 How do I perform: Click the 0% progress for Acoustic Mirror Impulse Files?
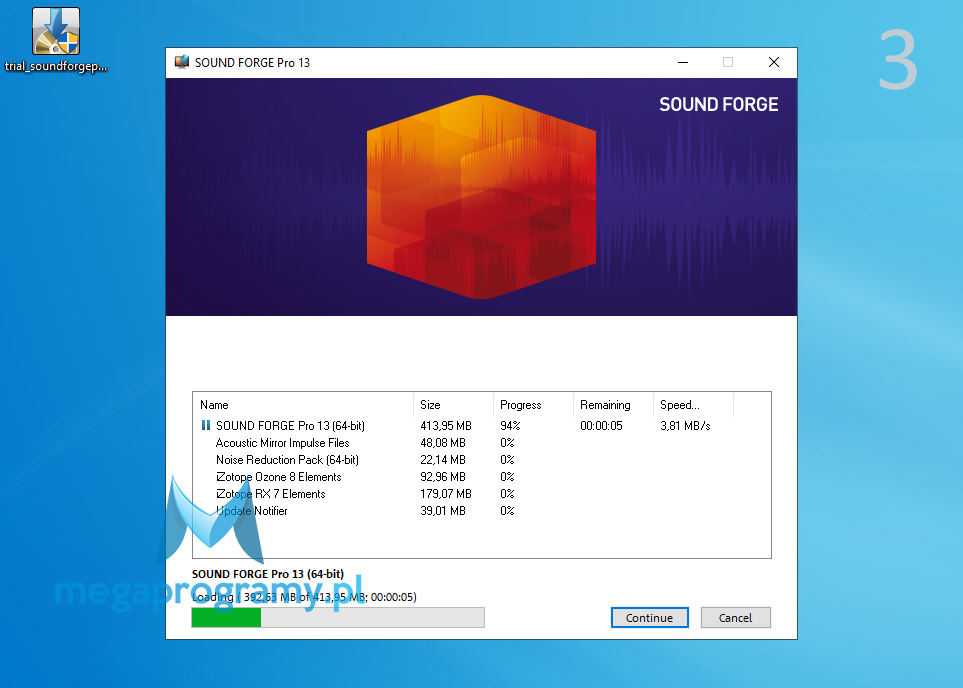click(507, 442)
